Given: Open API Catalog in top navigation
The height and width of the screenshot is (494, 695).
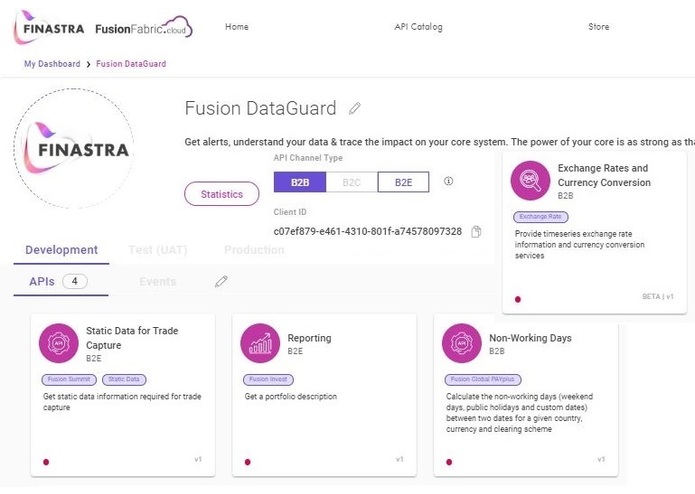Looking at the screenshot, I should [418, 27].
